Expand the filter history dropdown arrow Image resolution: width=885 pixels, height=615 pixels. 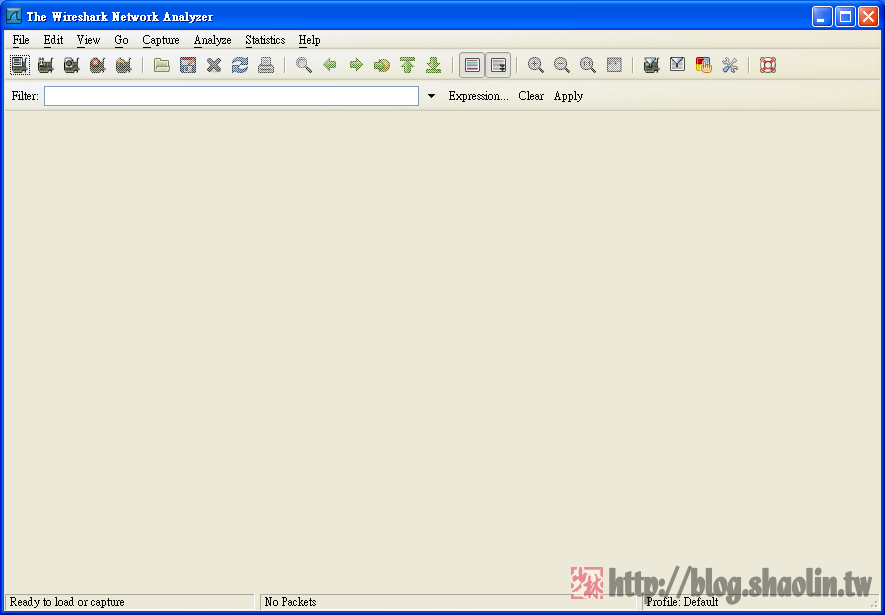431,96
